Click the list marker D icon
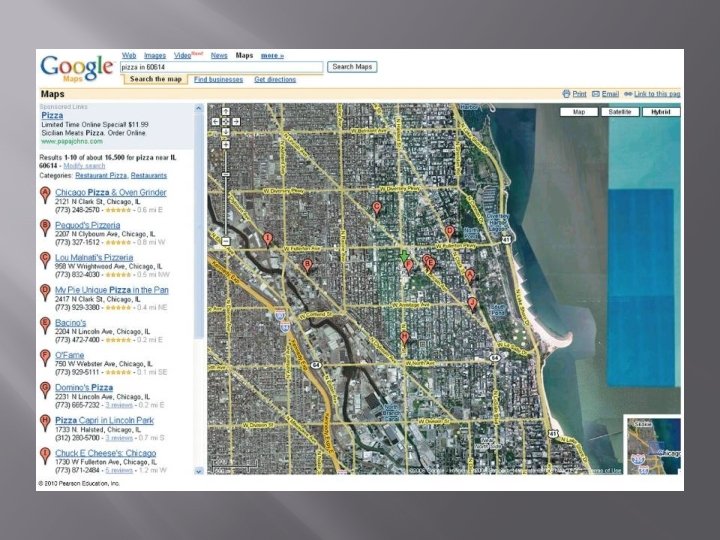Screen dimensions: 720x540 point(45,292)
